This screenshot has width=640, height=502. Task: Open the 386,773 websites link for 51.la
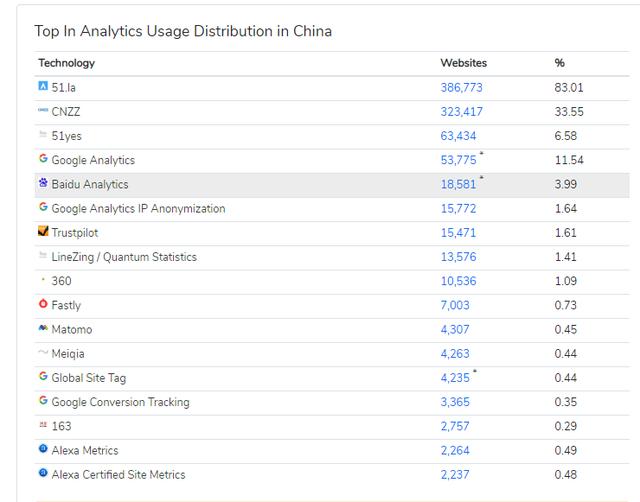click(x=461, y=87)
